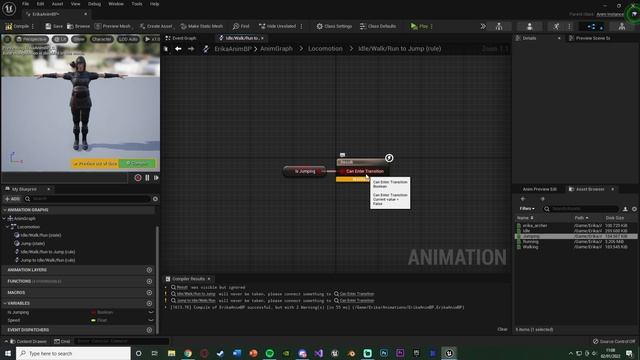Collapse the Animation Graphs section
The image size is (640, 360).
pos(4,210)
